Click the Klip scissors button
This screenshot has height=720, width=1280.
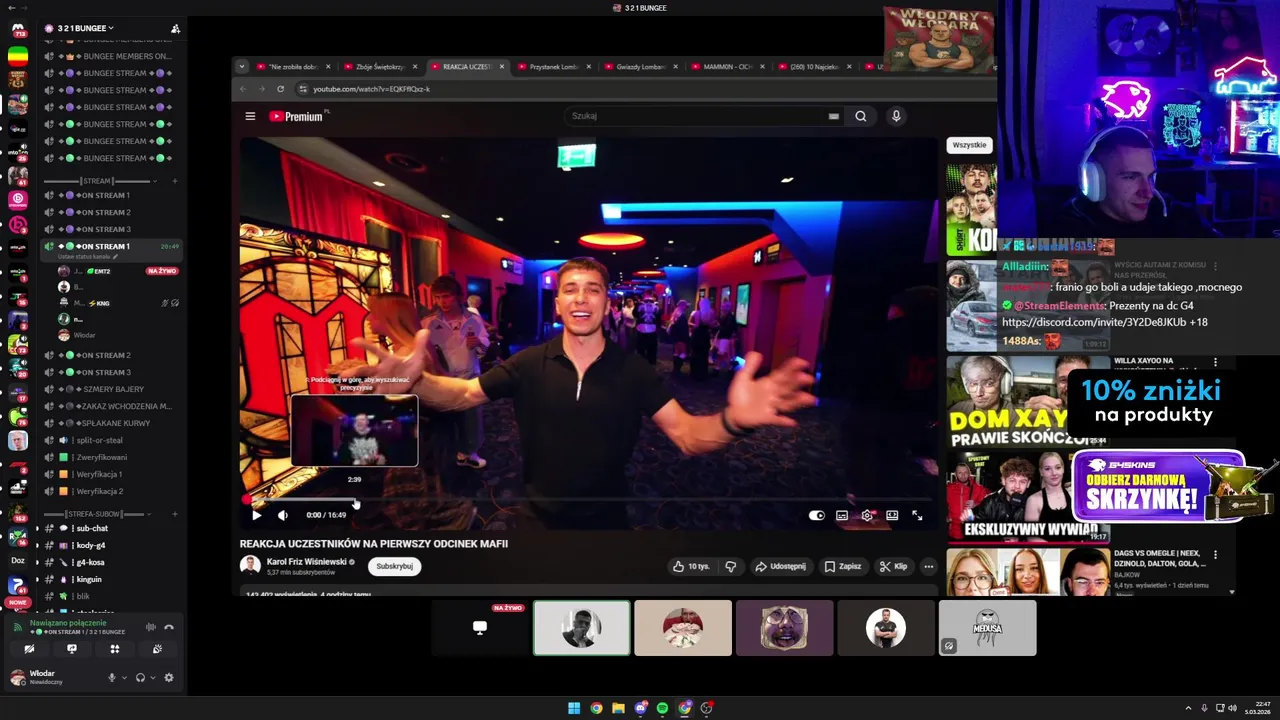point(893,566)
